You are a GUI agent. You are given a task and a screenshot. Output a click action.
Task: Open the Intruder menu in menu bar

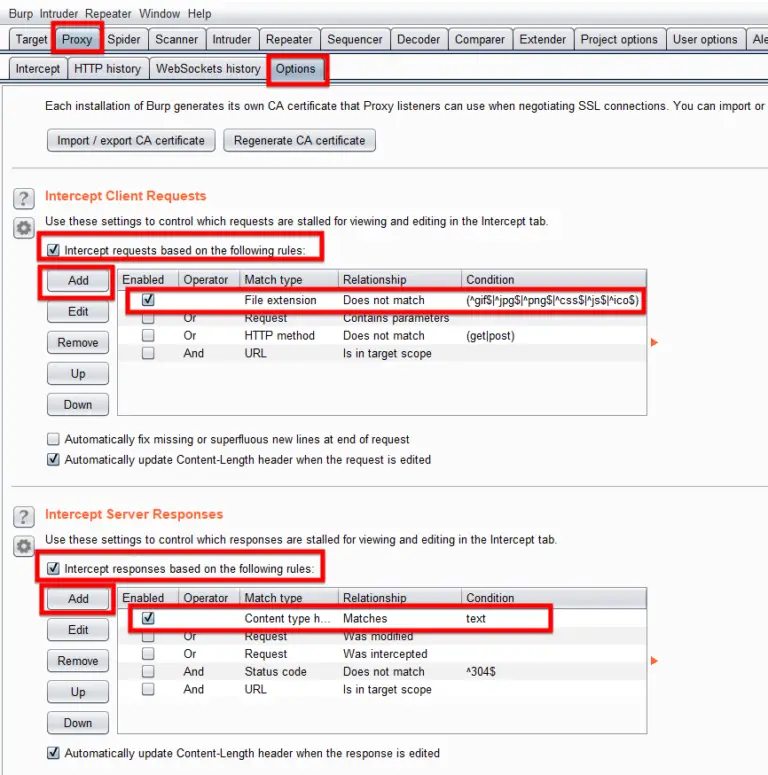(59, 14)
